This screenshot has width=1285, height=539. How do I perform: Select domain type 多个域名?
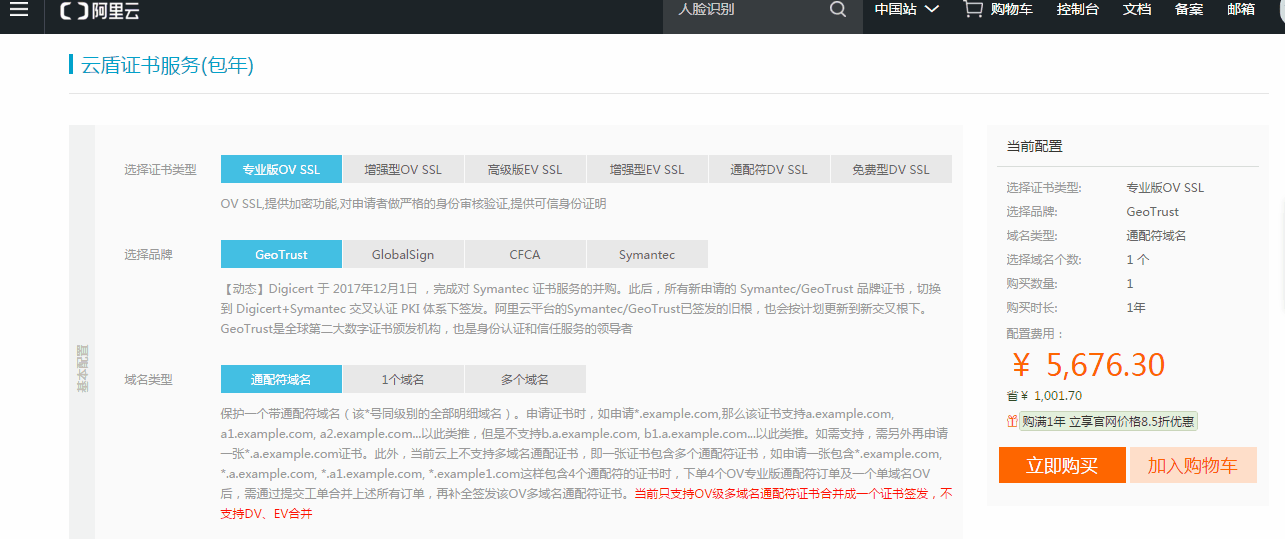[525, 379]
